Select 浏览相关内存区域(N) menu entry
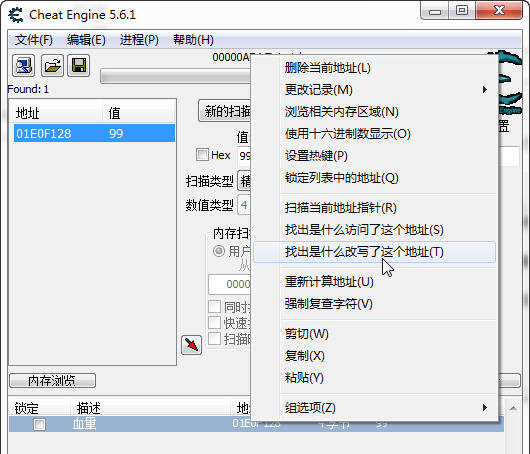 375,112
